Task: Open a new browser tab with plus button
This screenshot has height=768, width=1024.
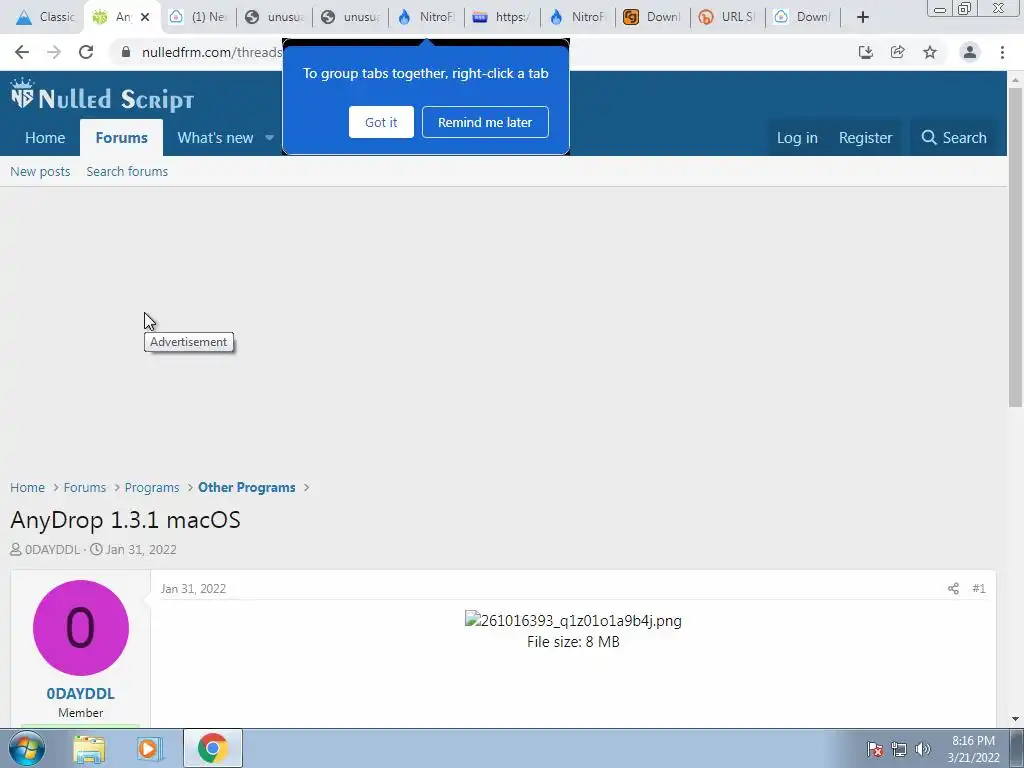Action: click(x=863, y=17)
